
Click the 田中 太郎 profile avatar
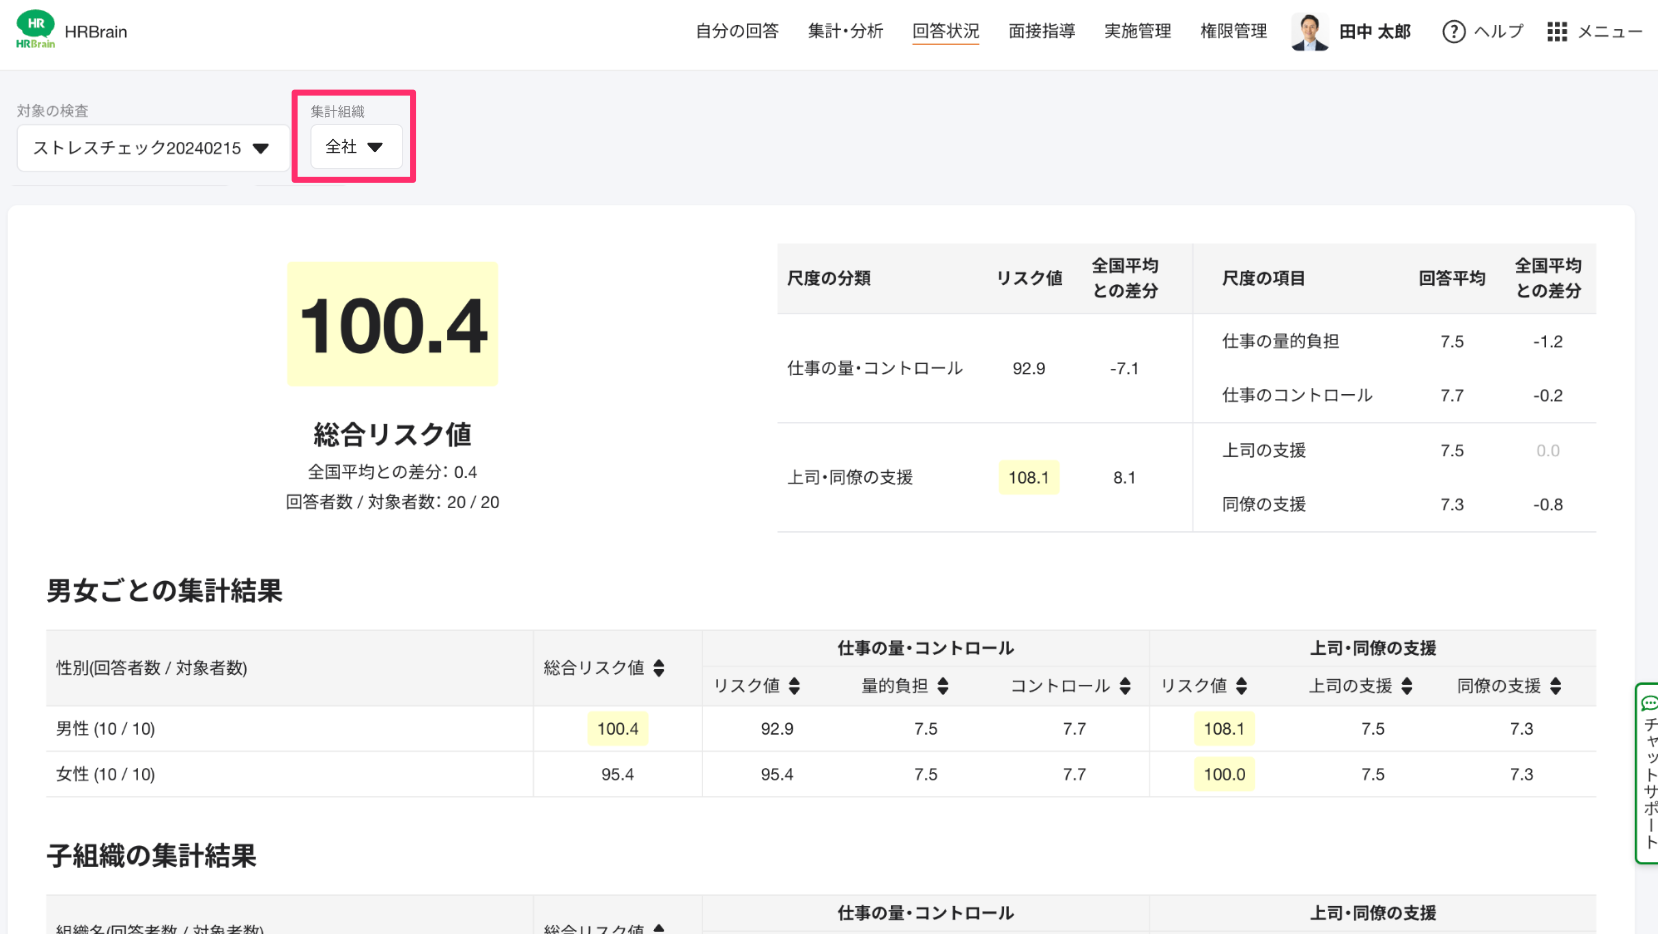tap(1309, 32)
